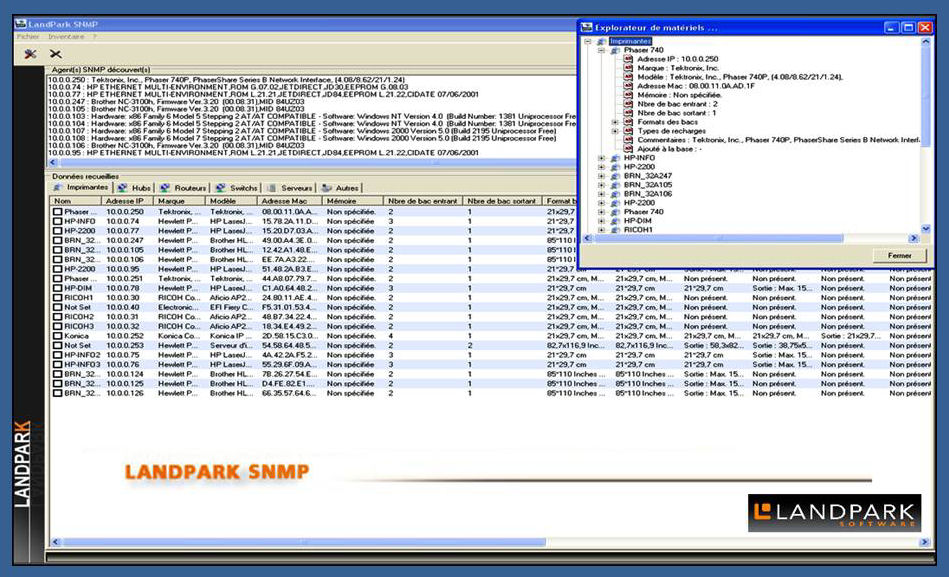Switch to the Autres tab
Screen dimensions: 949x577
(x=341, y=188)
